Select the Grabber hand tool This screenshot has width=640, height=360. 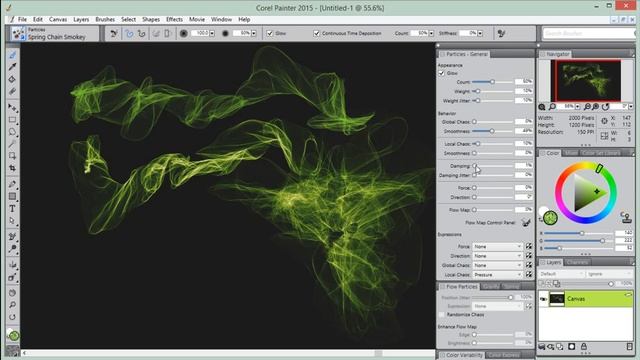point(12,293)
